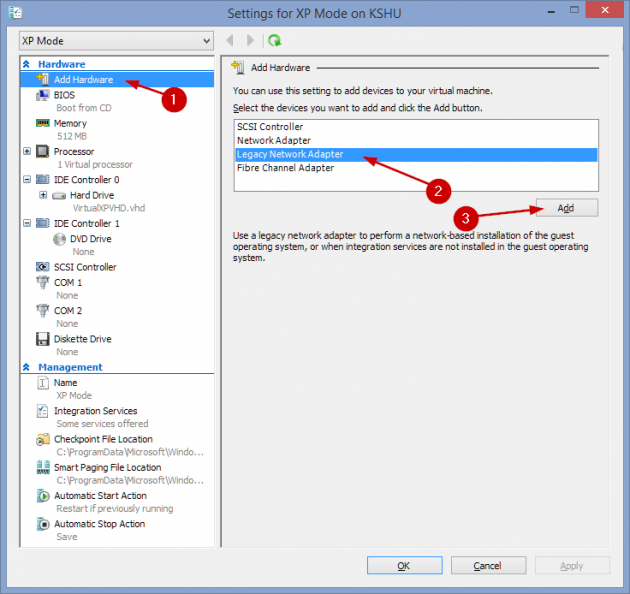The height and width of the screenshot is (594, 630).
Task: Click the IDE Controller 1 icon
Action: tap(43, 223)
